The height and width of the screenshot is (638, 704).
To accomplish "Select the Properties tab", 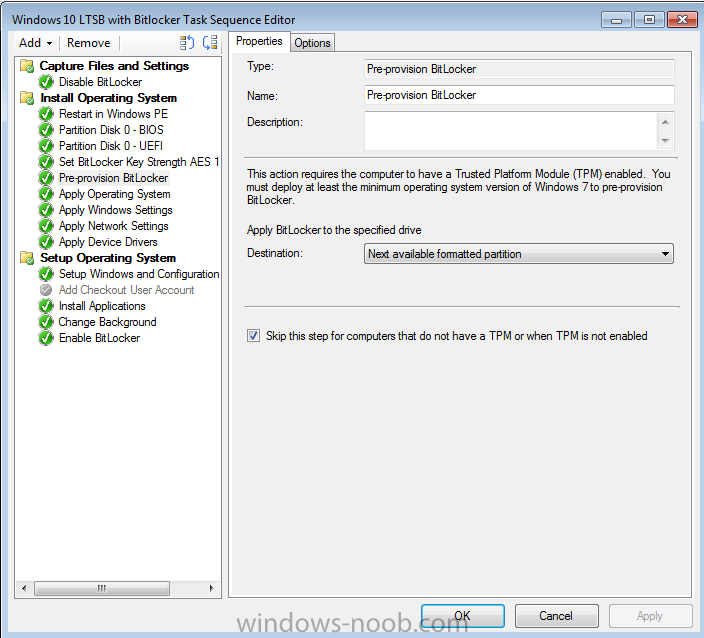I will (259, 41).
